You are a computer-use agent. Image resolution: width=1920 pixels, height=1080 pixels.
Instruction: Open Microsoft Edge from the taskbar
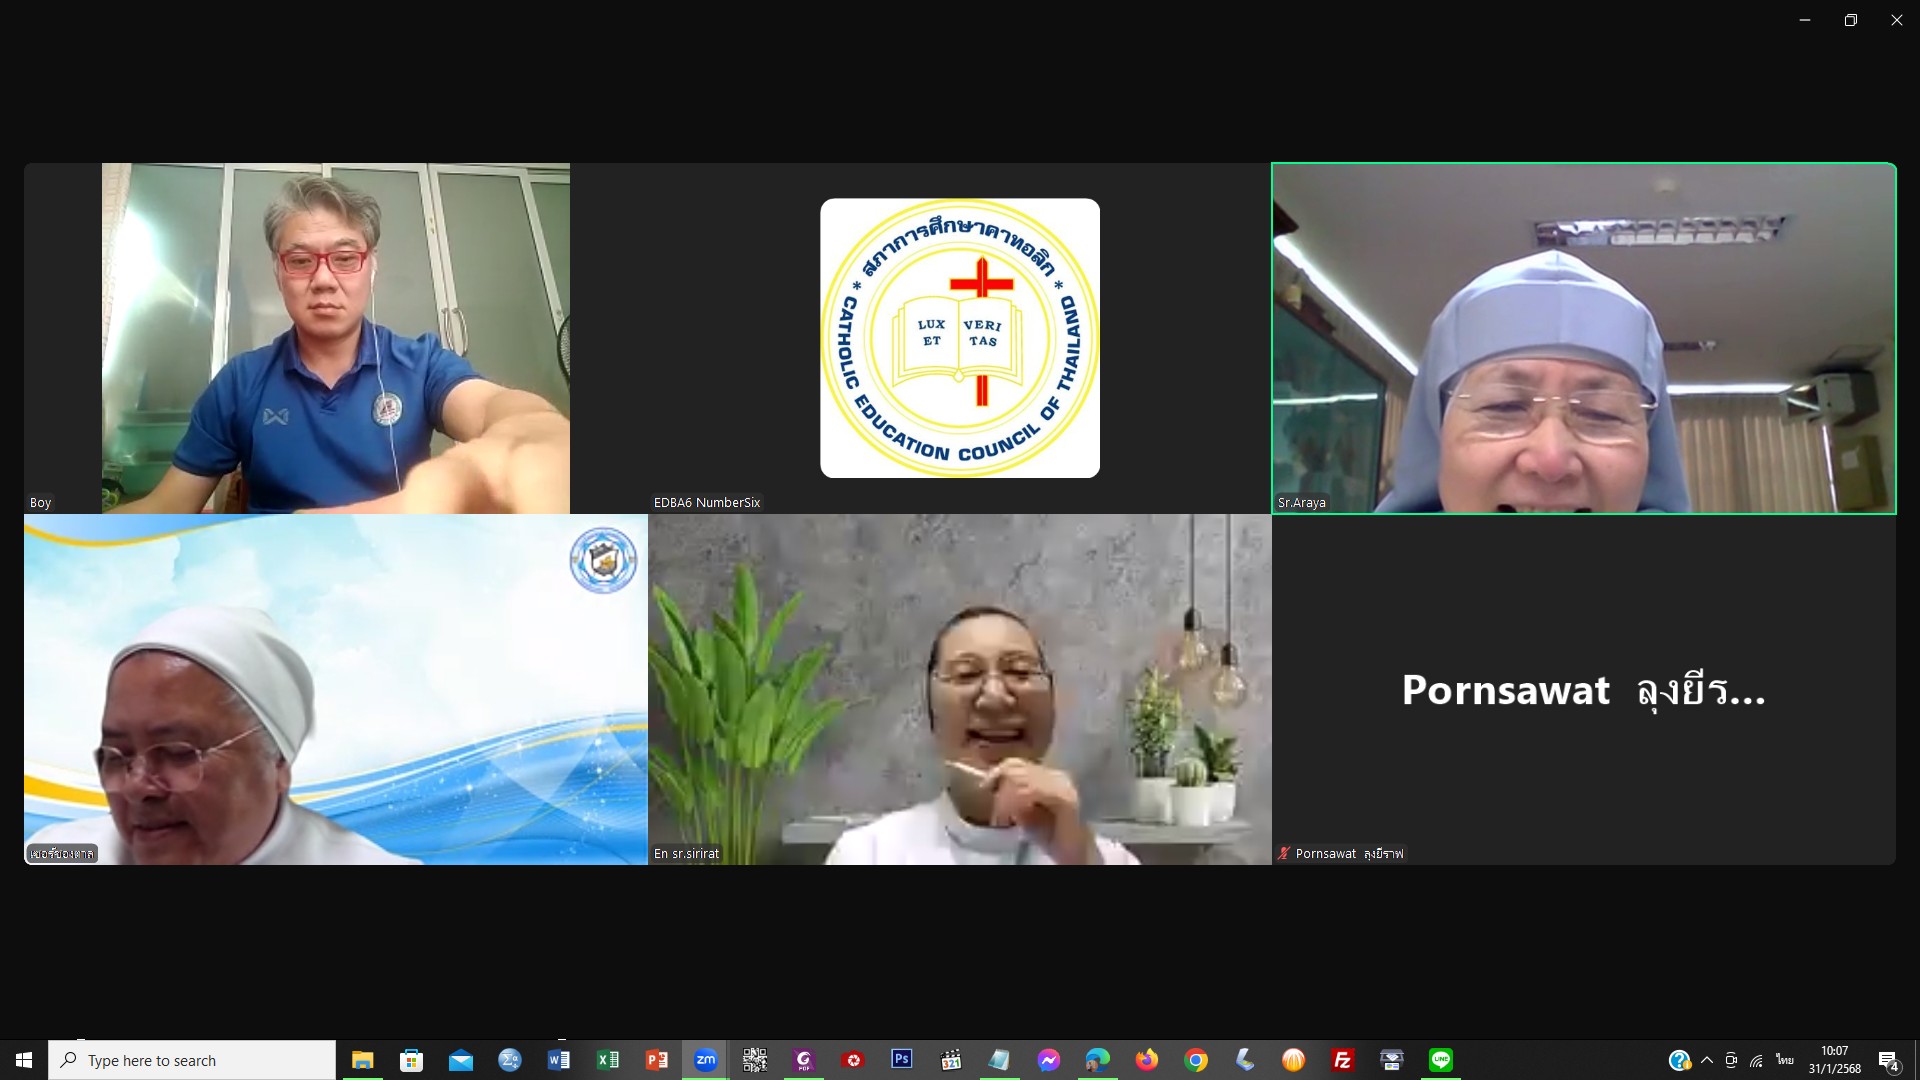[x=1097, y=1060]
